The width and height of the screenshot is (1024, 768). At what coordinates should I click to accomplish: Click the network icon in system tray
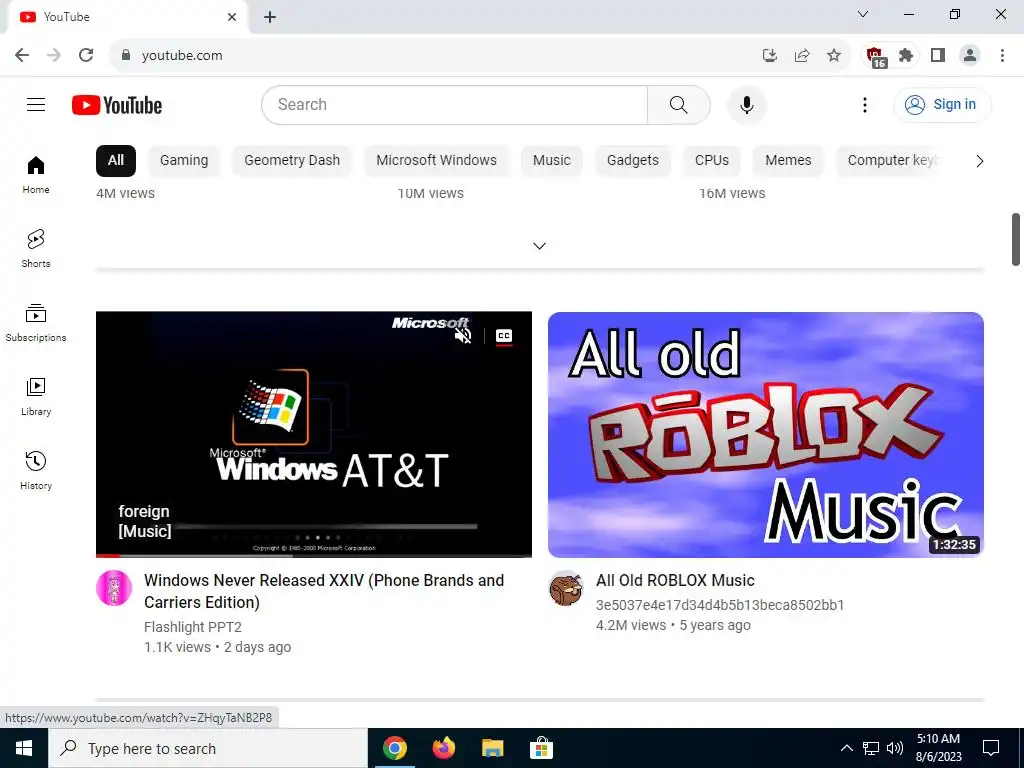(871, 748)
